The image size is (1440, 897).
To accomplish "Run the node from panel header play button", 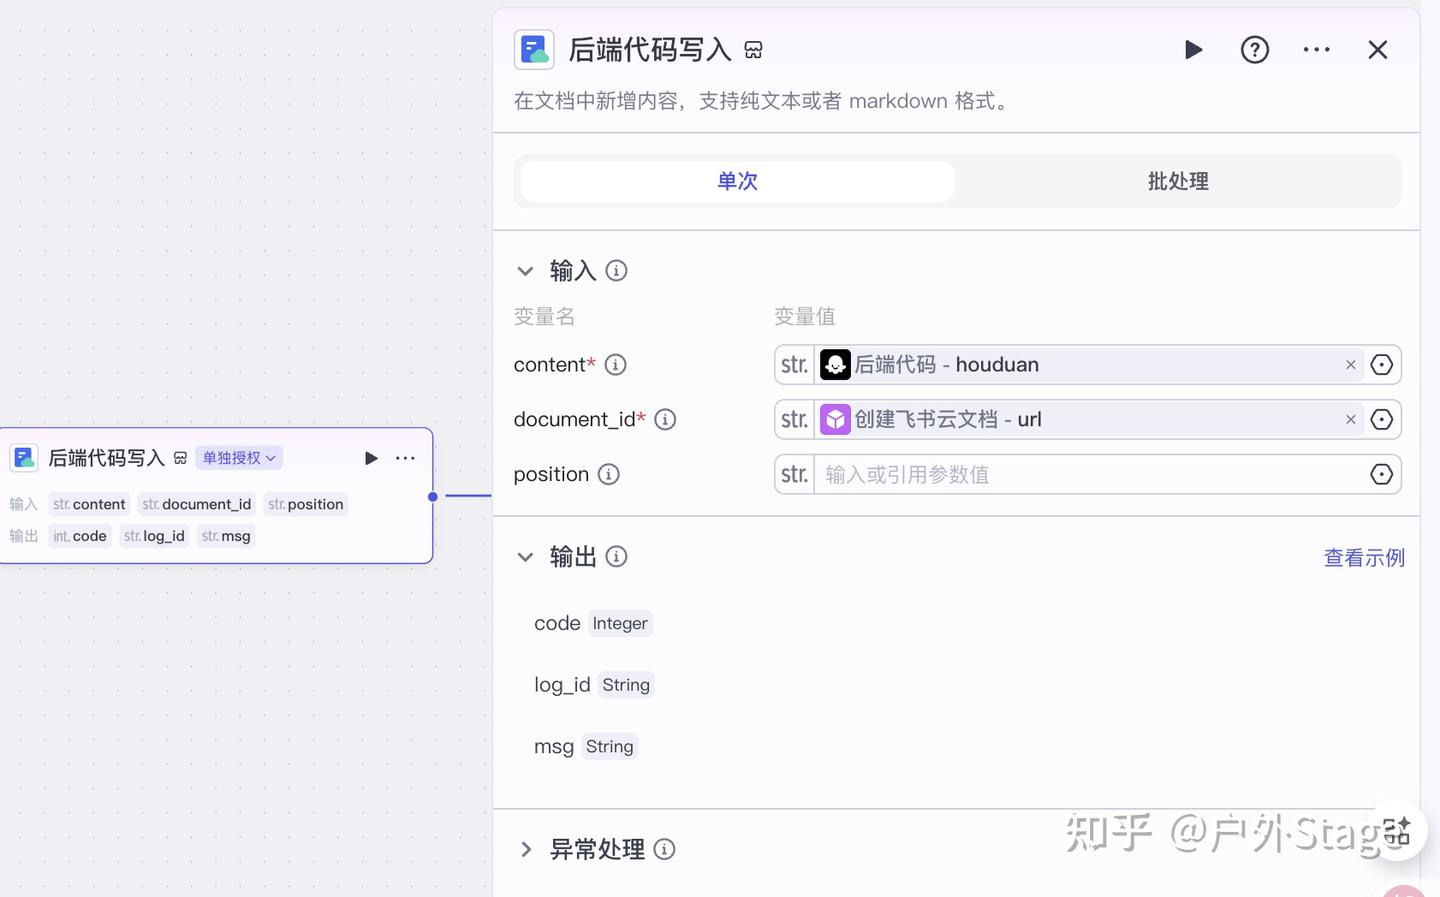I will [x=1193, y=50].
